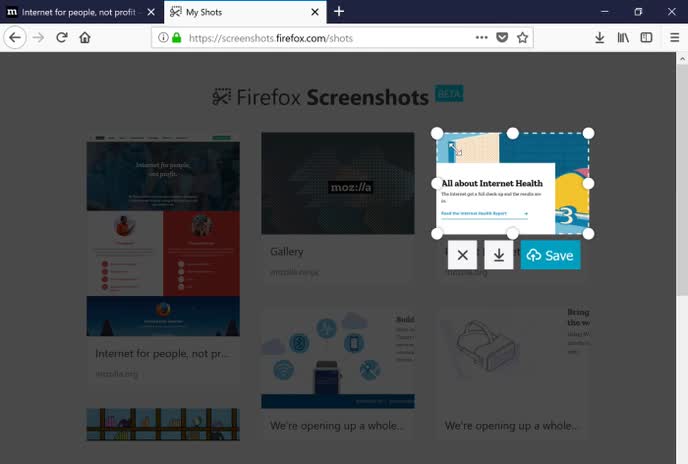Image resolution: width=688 pixels, height=464 pixels.
Task: Click mozilla.org under Internet for people shot
Action: pyautogui.click(x=117, y=374)
